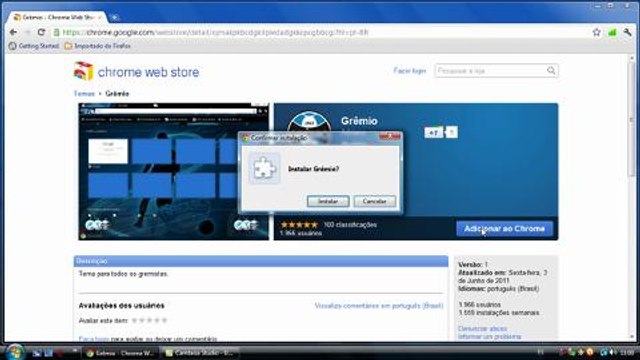
Task: Click the address bar URL
Action: pos(216,32)
